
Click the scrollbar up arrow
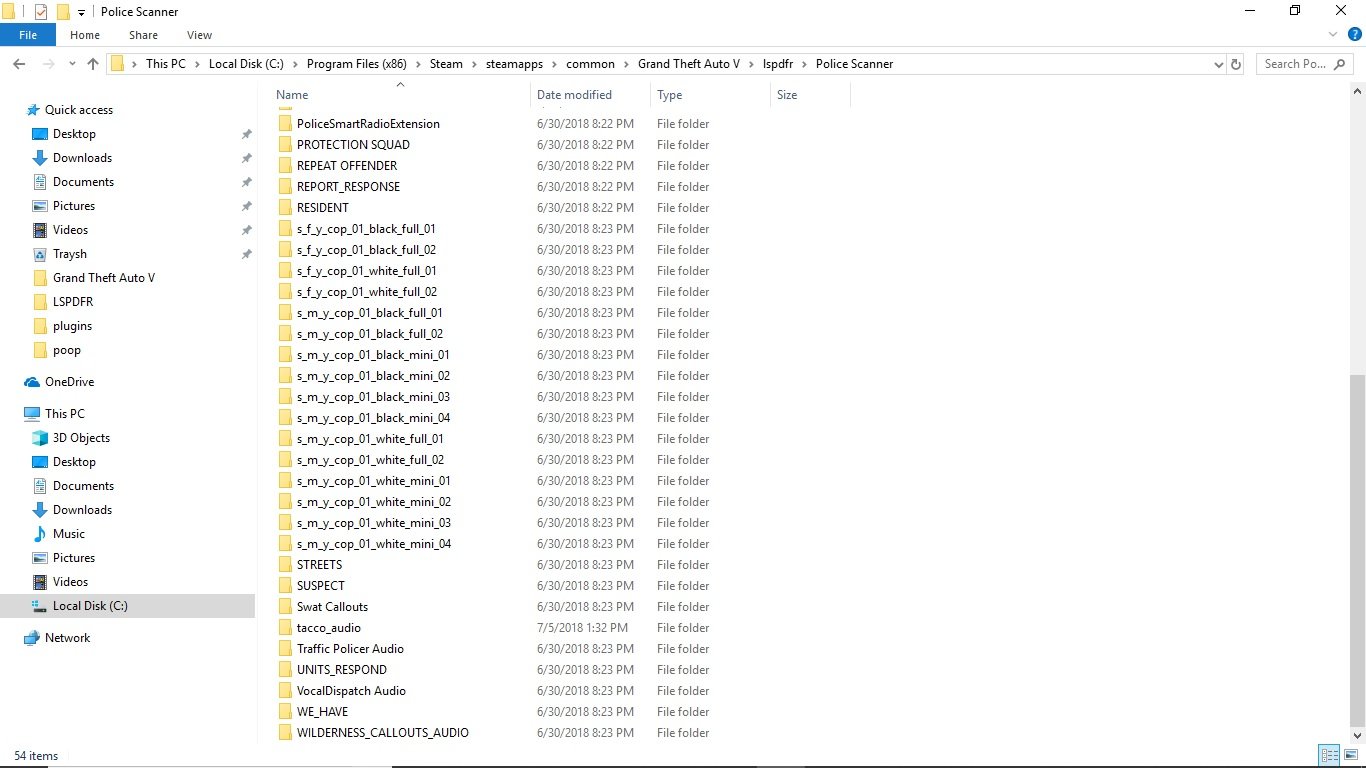pyautogui.click(x=1357, y=93)
